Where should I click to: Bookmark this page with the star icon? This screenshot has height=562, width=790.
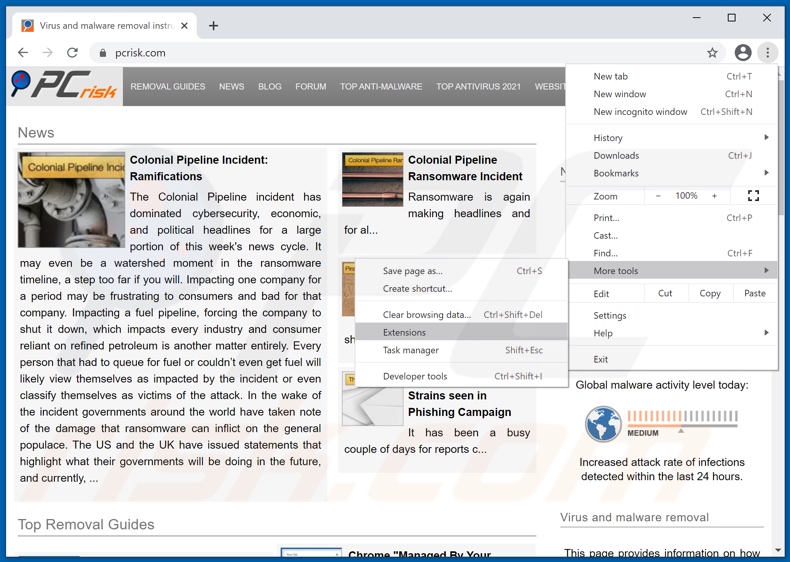(x=712, y=53)
